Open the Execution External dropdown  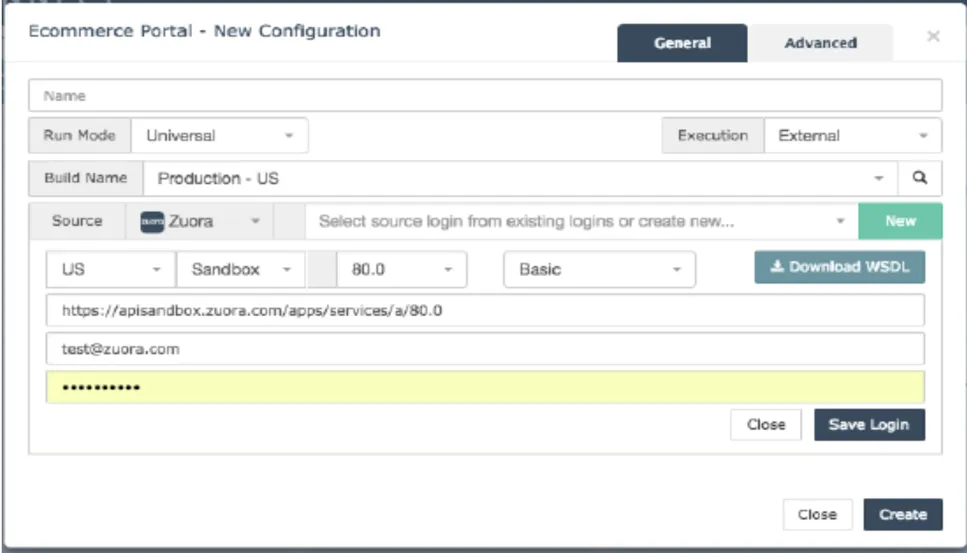tap(852, 136)
